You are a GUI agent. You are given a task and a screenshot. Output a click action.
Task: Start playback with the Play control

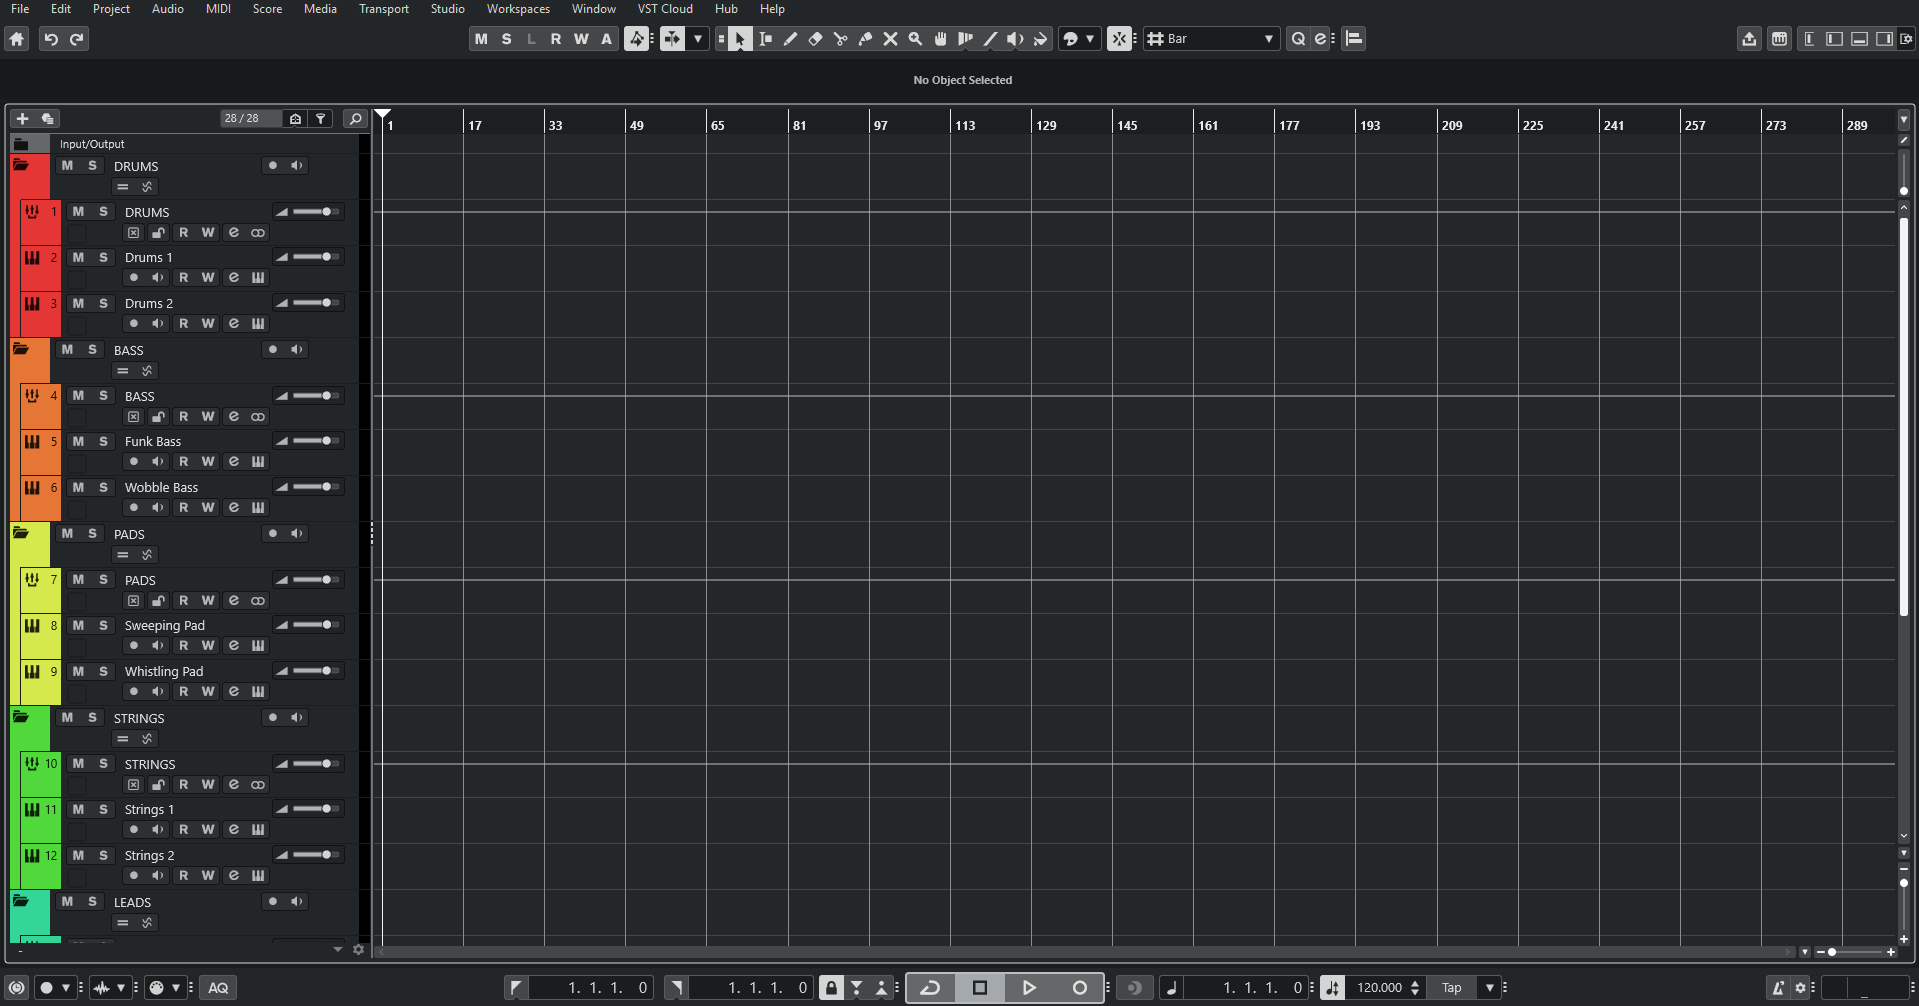click(x=1029, y=987)
